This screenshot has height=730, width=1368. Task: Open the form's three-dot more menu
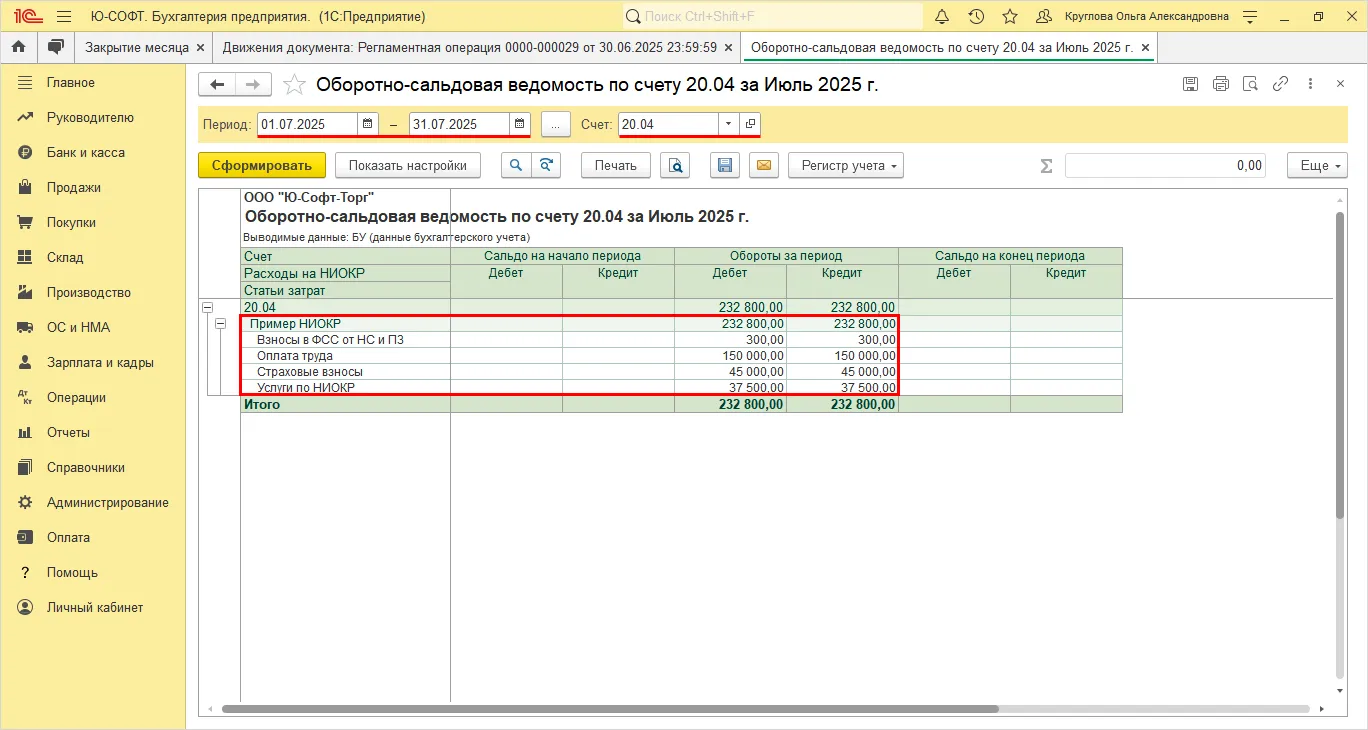1310,85
